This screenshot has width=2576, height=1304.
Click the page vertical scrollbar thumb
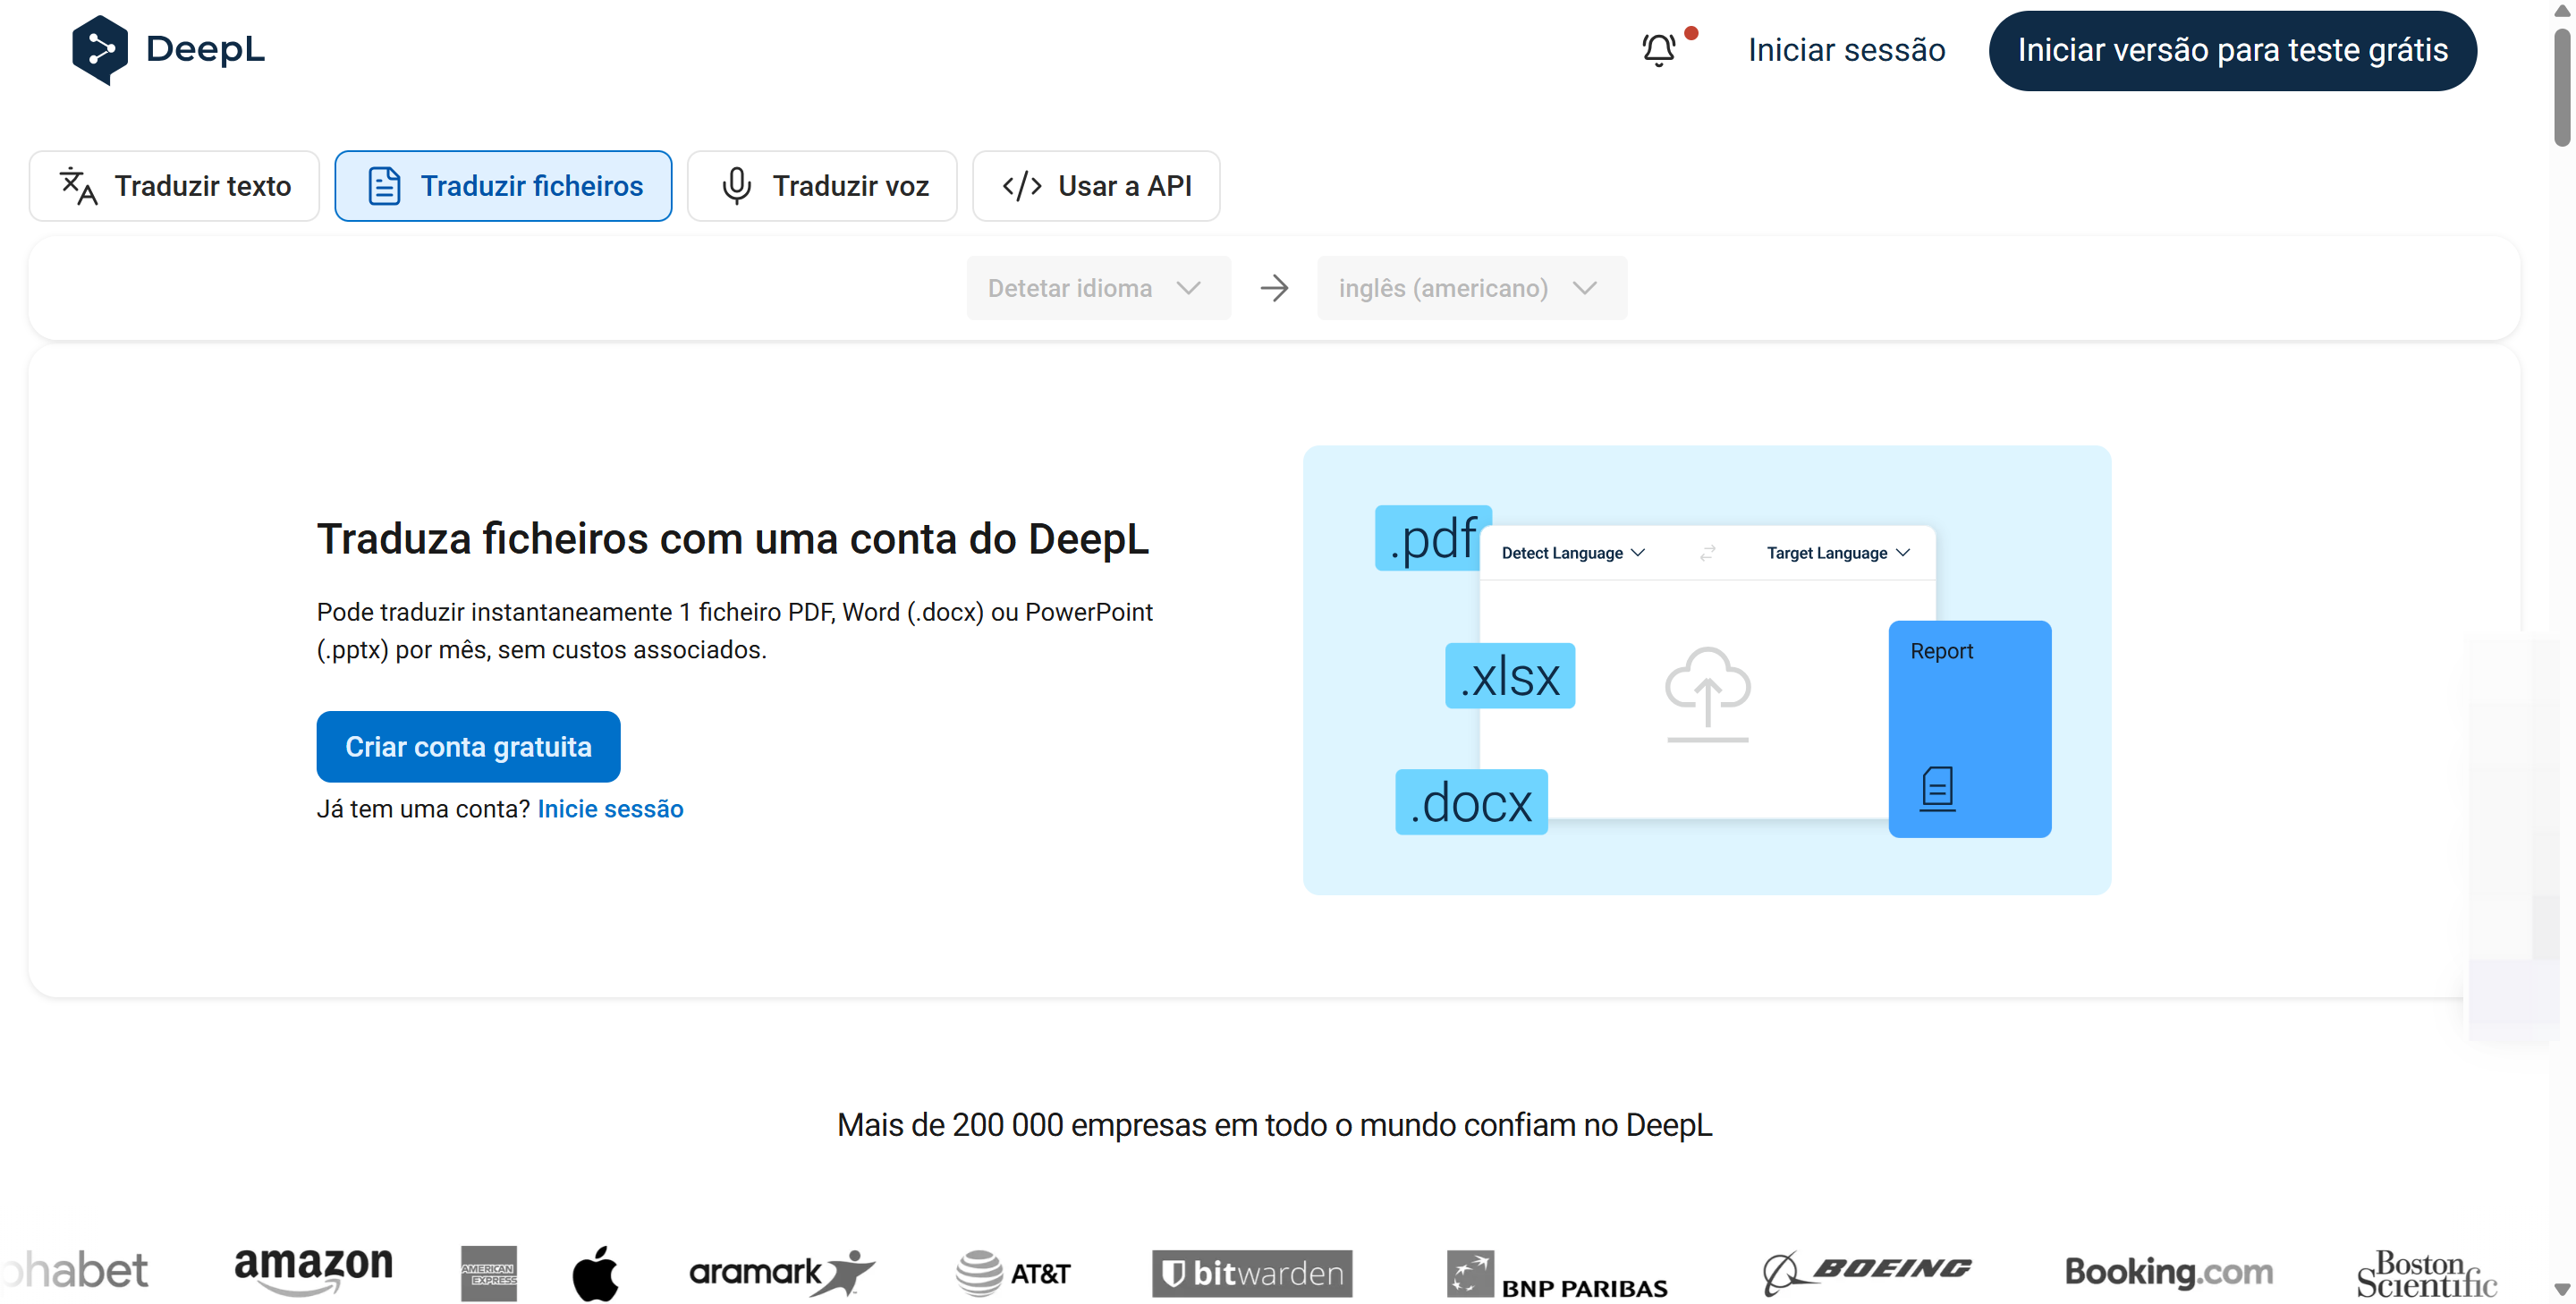[2561, 87]
